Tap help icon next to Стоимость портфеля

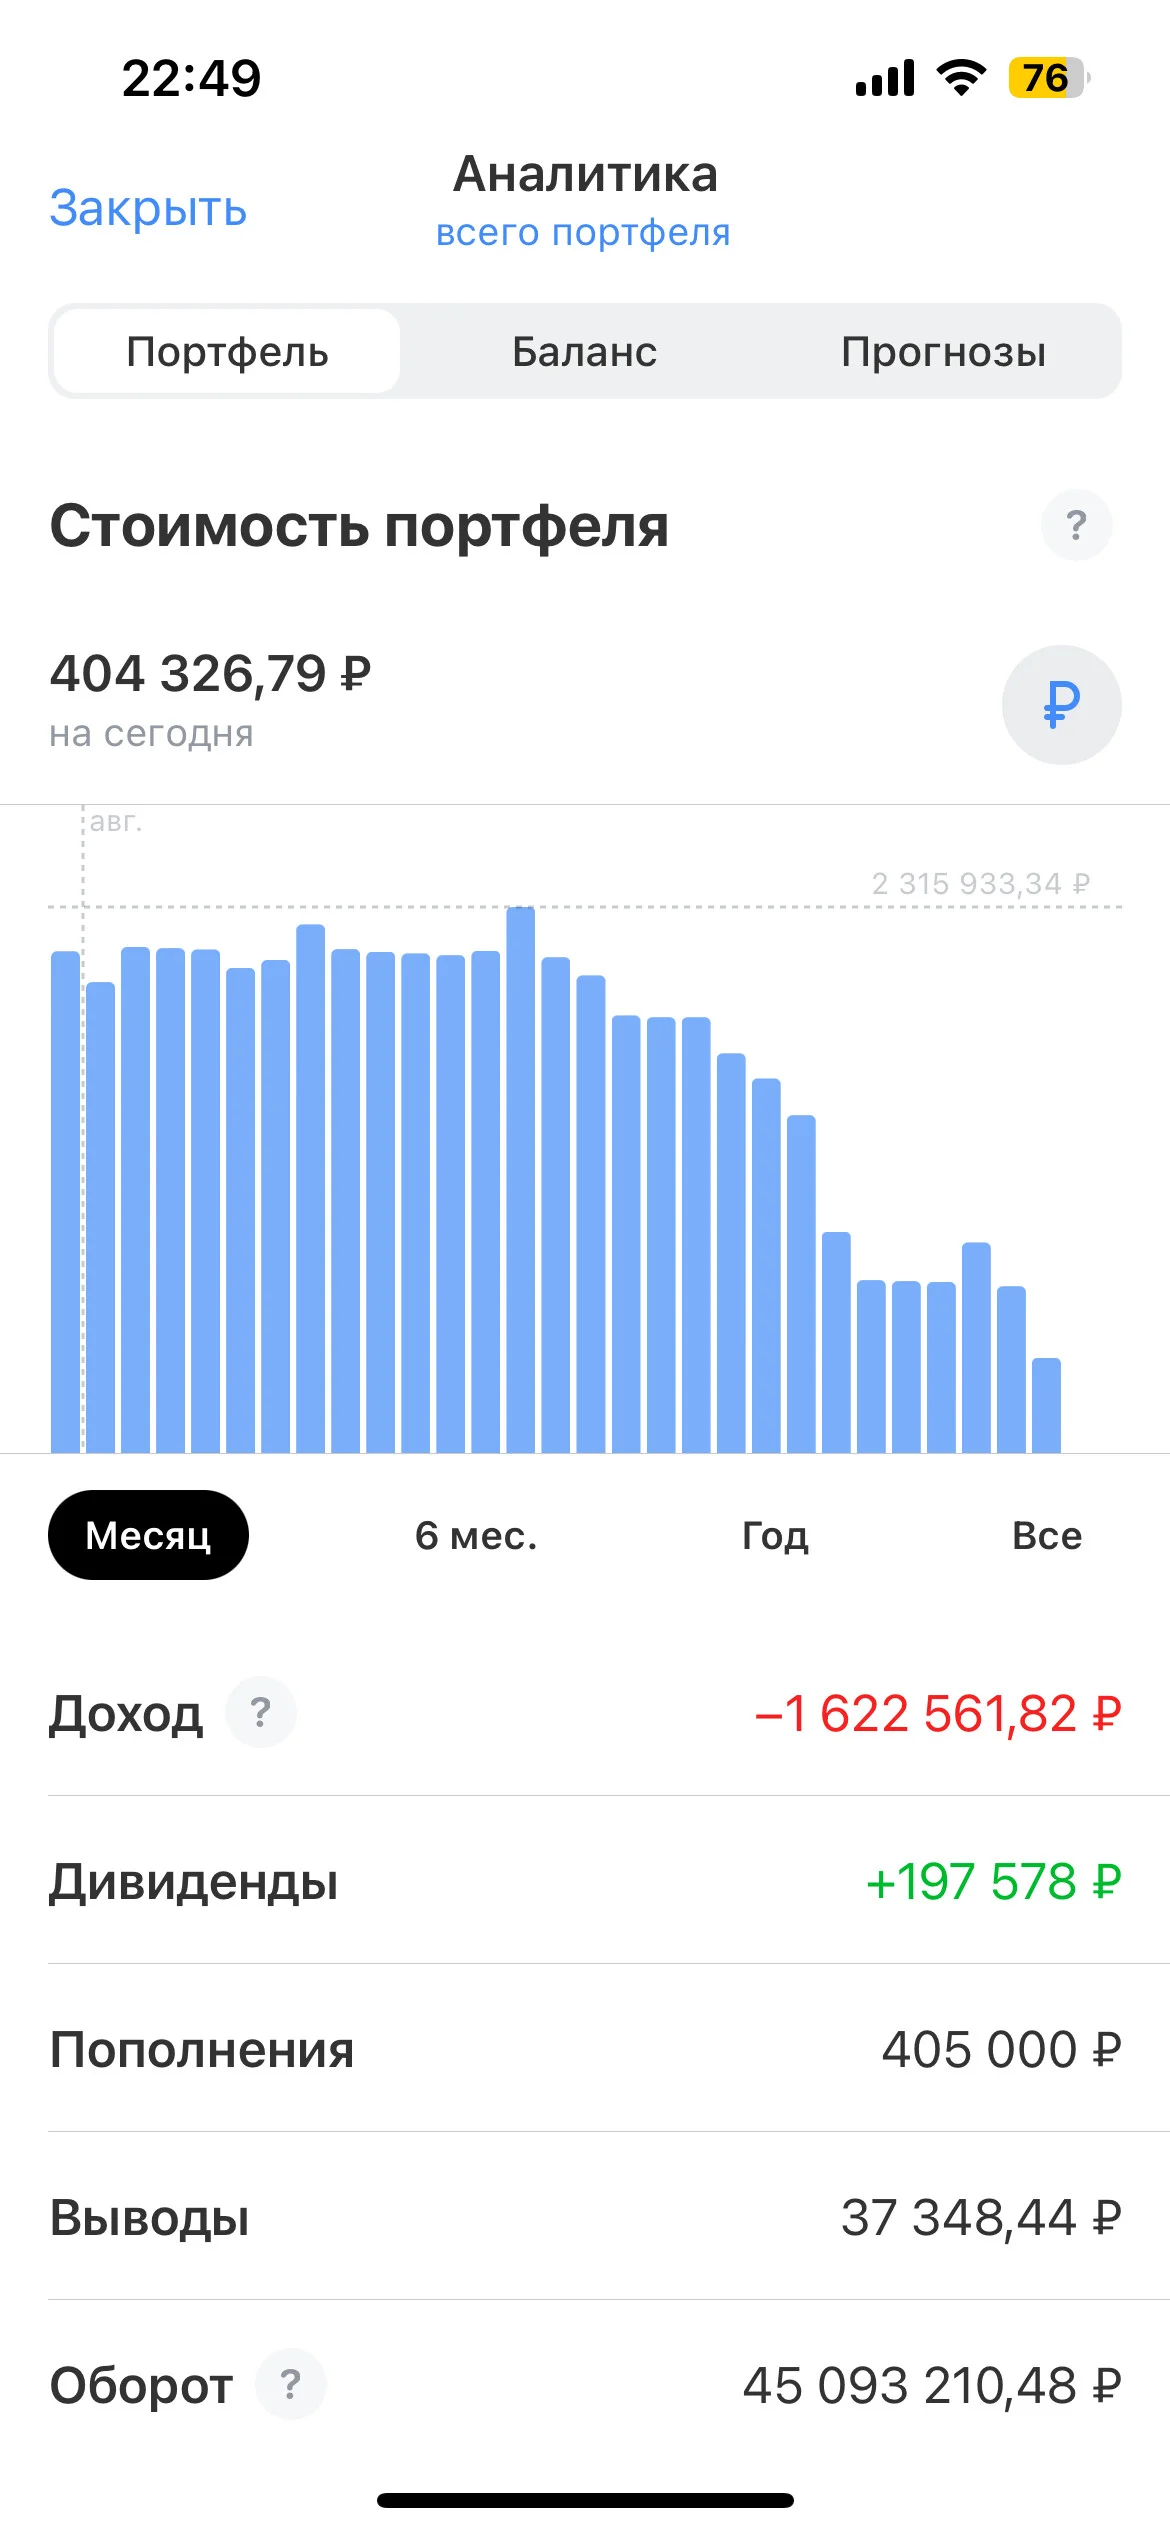1076,525
